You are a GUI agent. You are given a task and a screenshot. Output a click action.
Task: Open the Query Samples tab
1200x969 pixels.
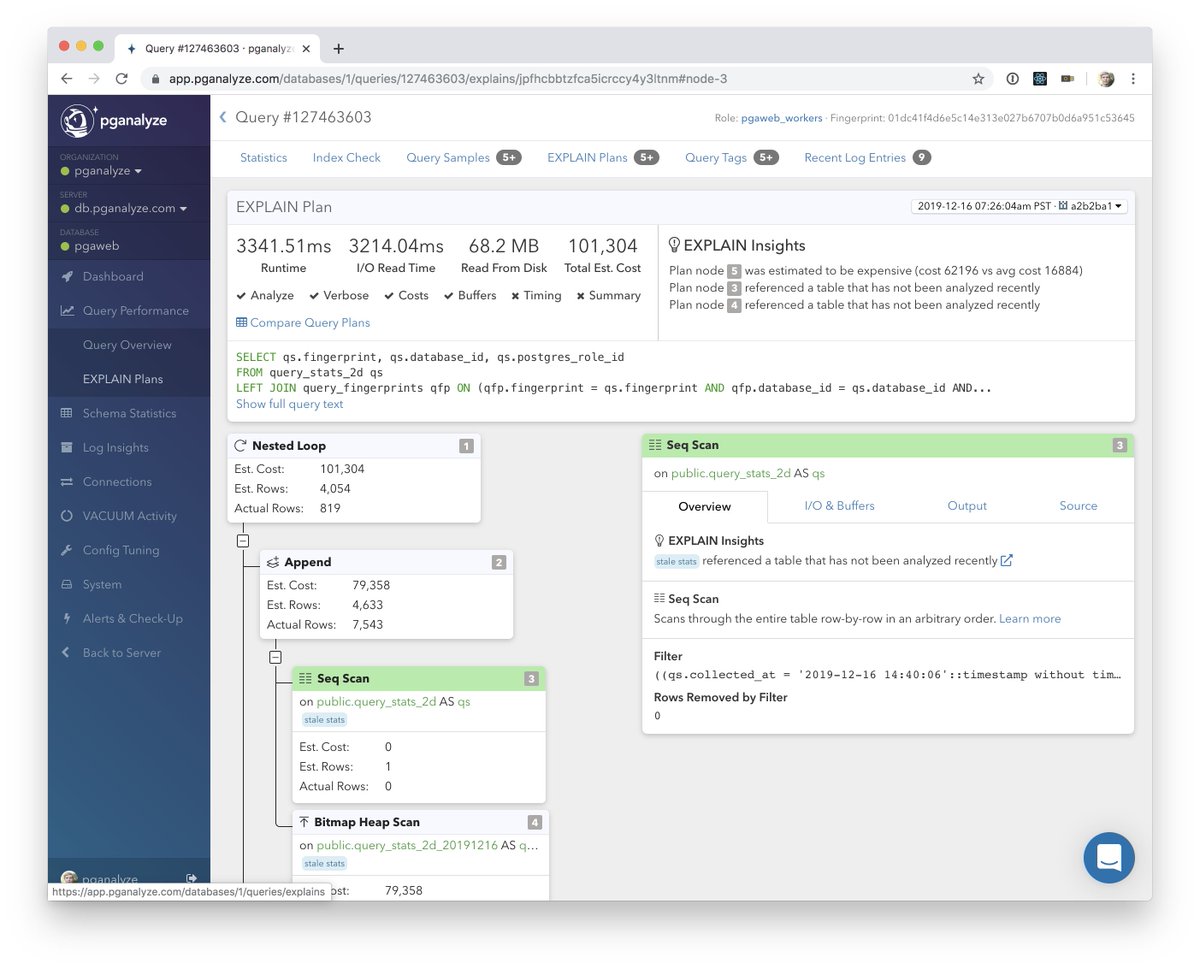tap(464, 158)
